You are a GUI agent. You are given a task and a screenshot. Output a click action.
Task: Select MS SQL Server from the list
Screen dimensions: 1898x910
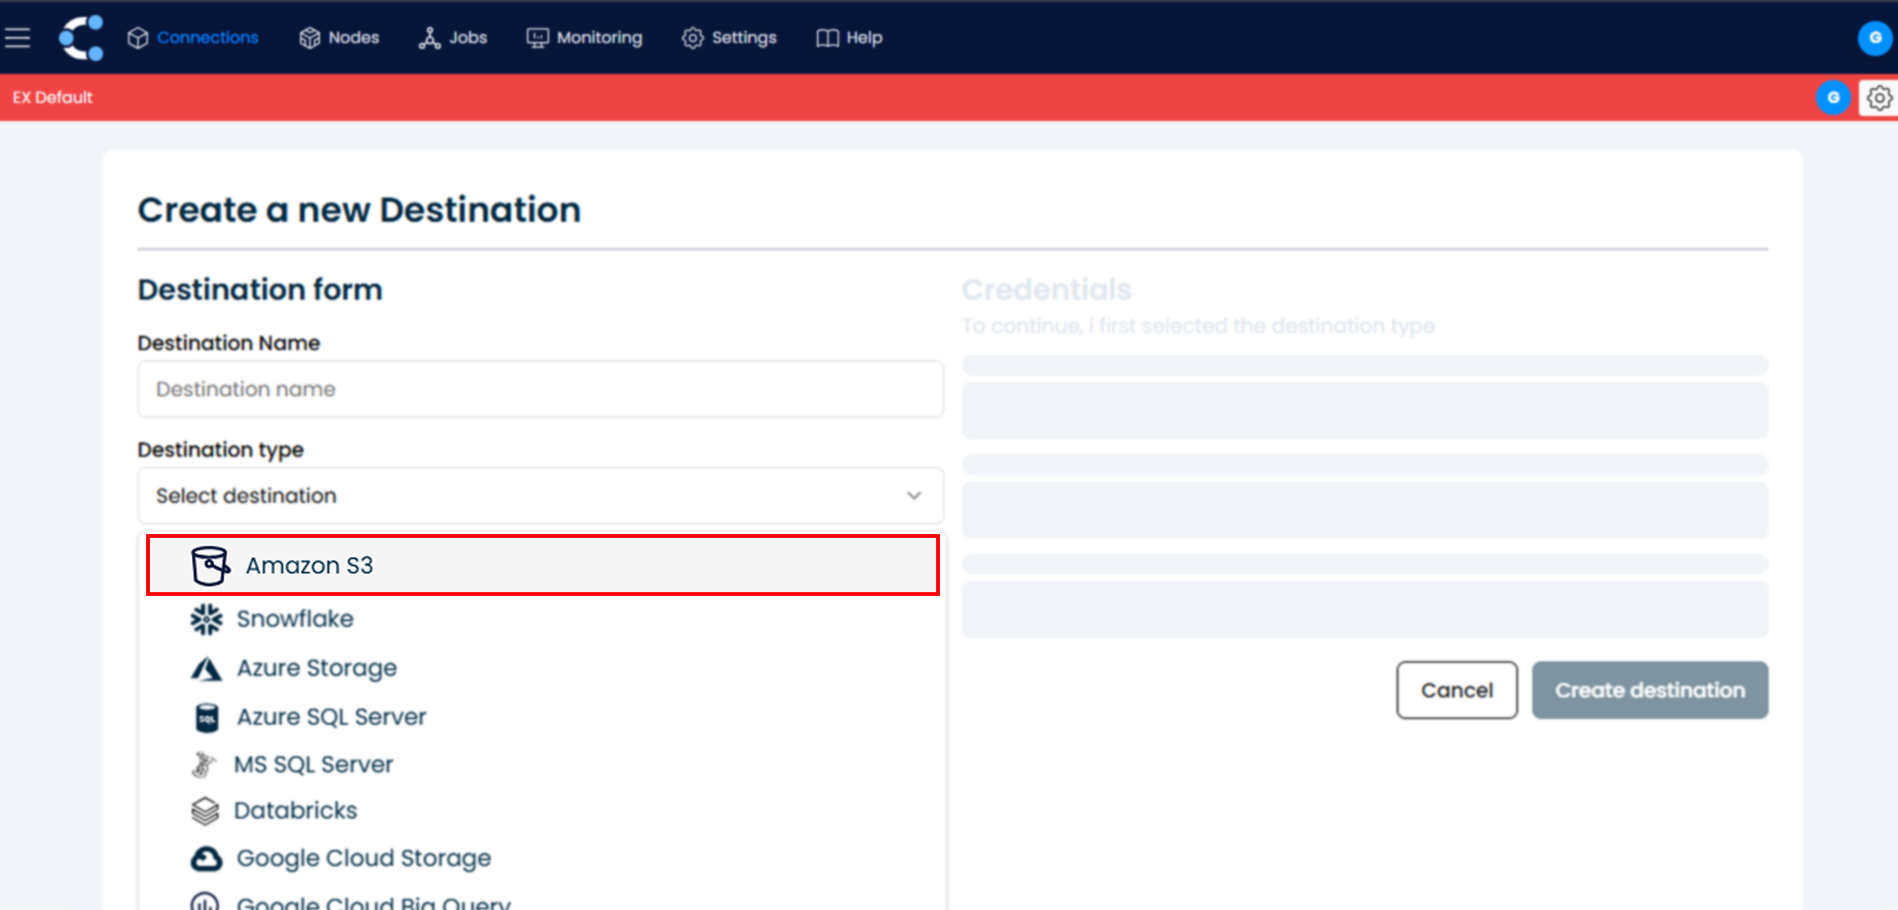click(313, 763)
